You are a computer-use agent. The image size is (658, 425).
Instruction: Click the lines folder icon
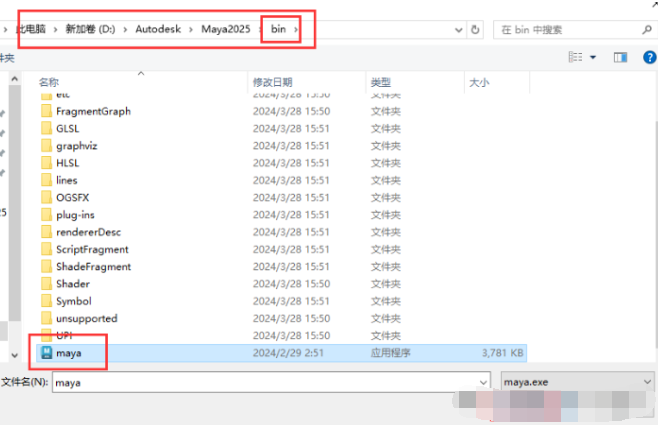click(x=47, y=180)
